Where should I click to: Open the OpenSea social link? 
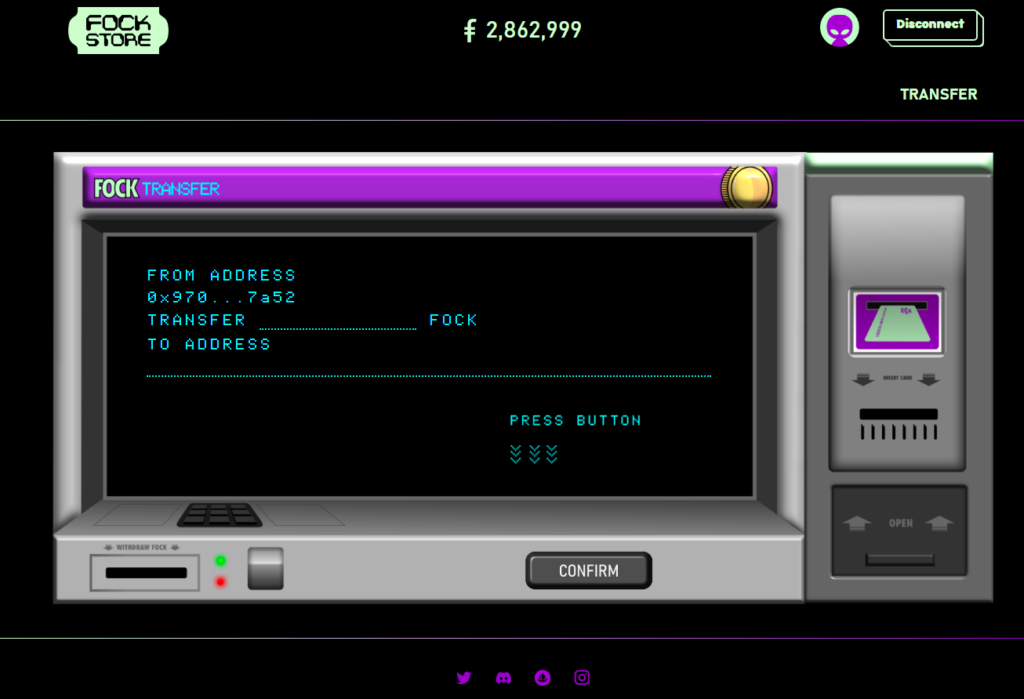coord(543,678)
